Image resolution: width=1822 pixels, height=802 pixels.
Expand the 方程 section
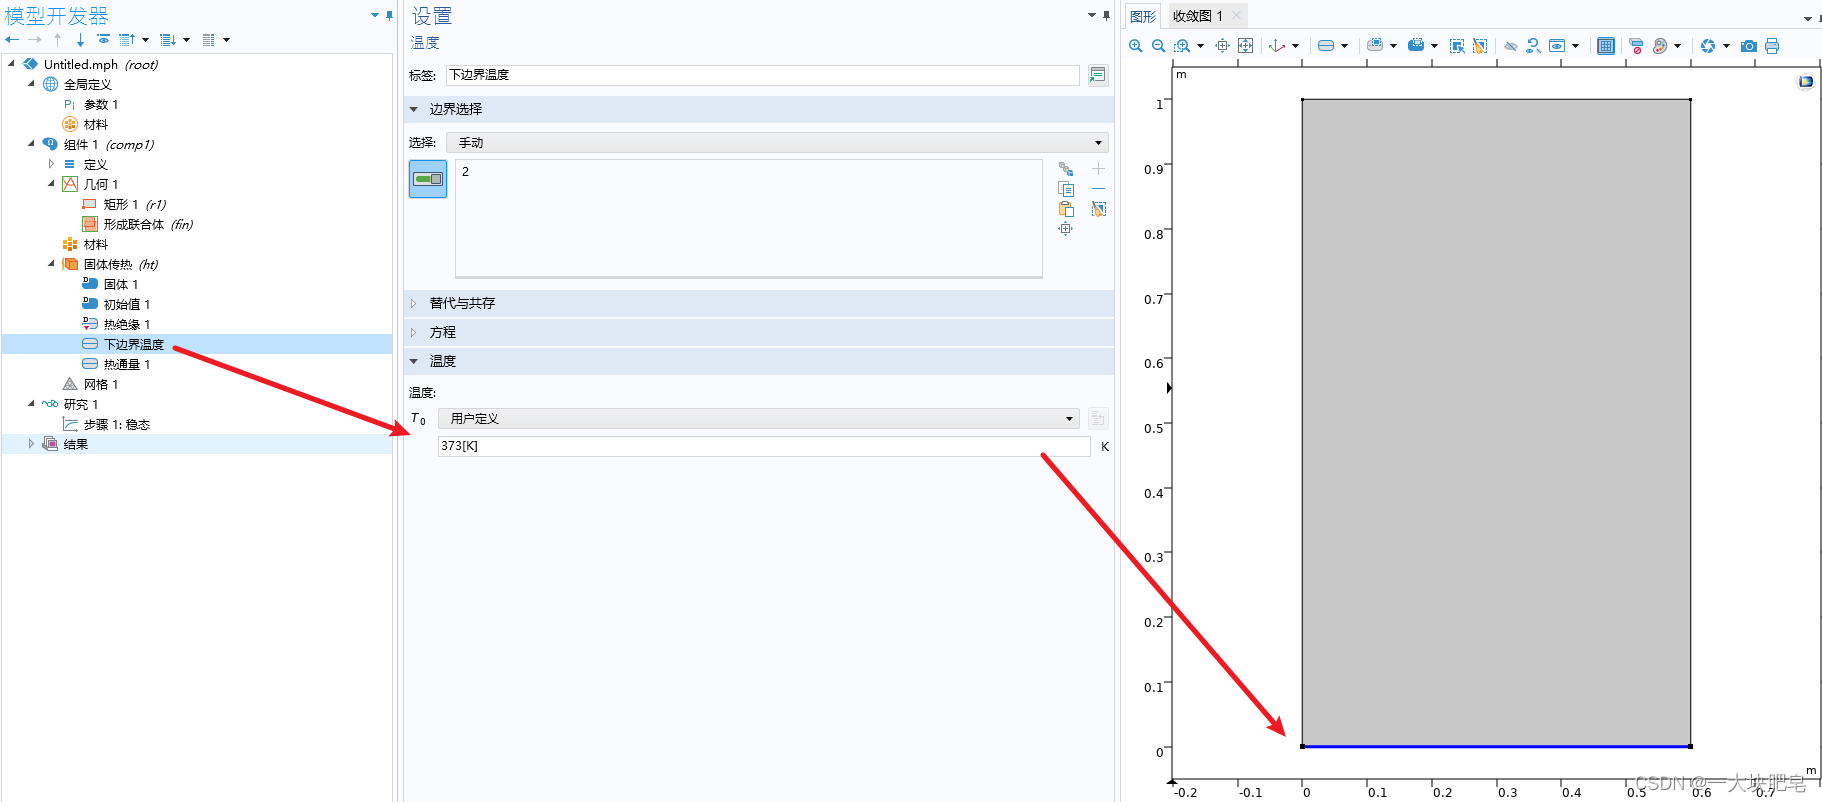[x=414, y=332]
